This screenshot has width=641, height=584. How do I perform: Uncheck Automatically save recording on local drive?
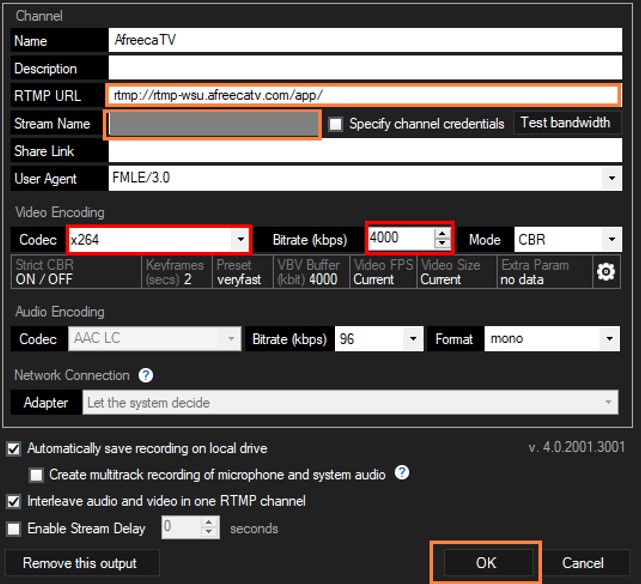click(13, 449)
